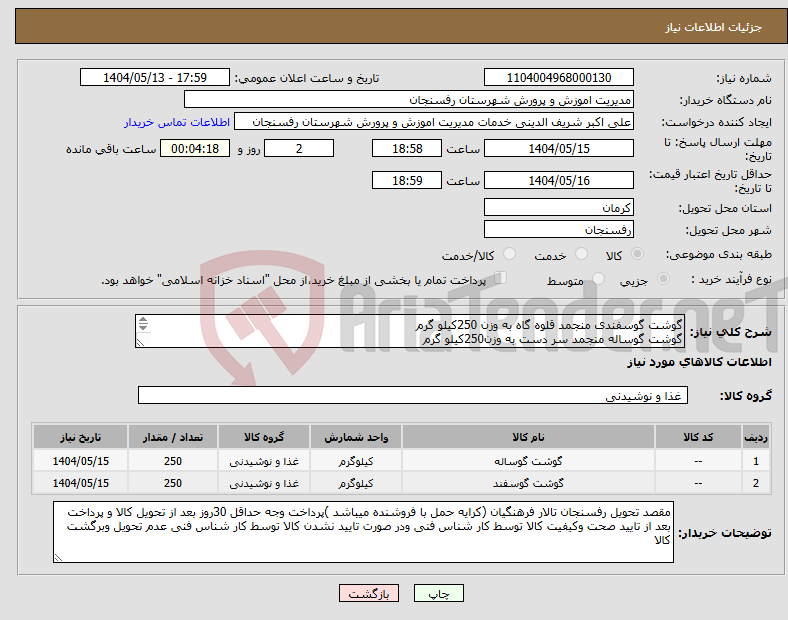Click the توضیحات خریدار notes textarea

click(363, 532)
